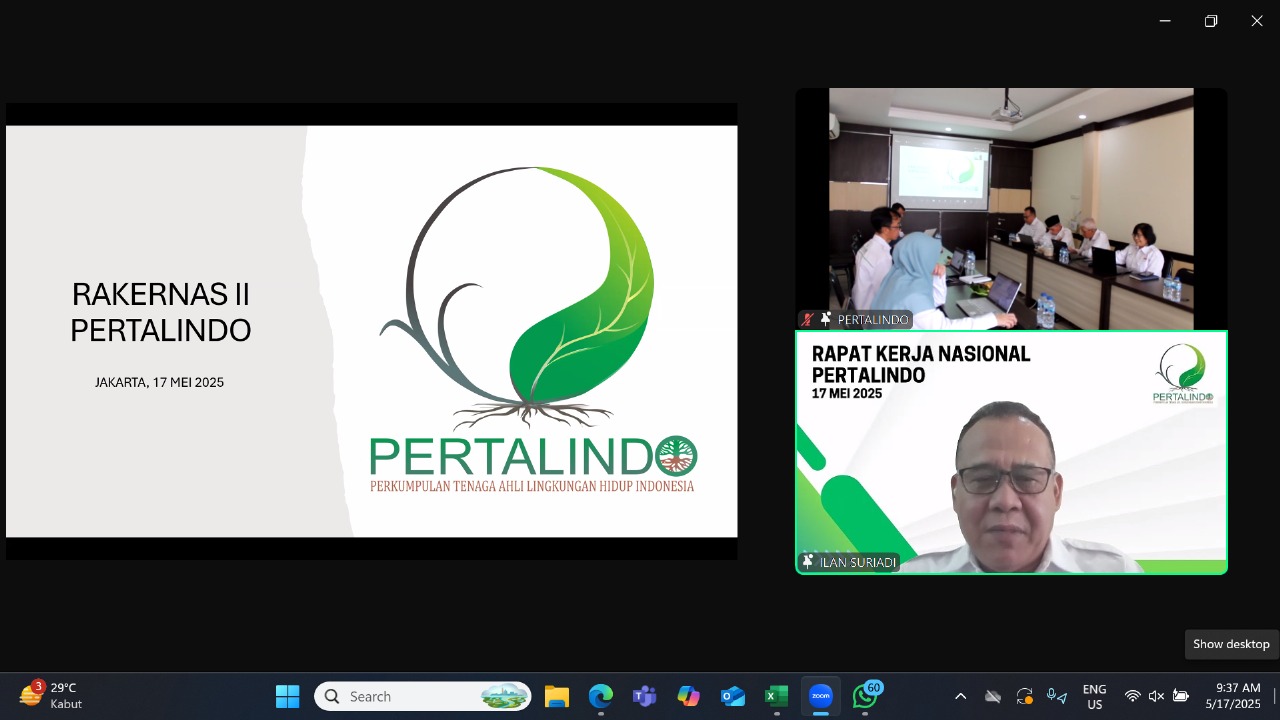
Task: Open Outlook mail in the taskbar
Action: point(733,696)
